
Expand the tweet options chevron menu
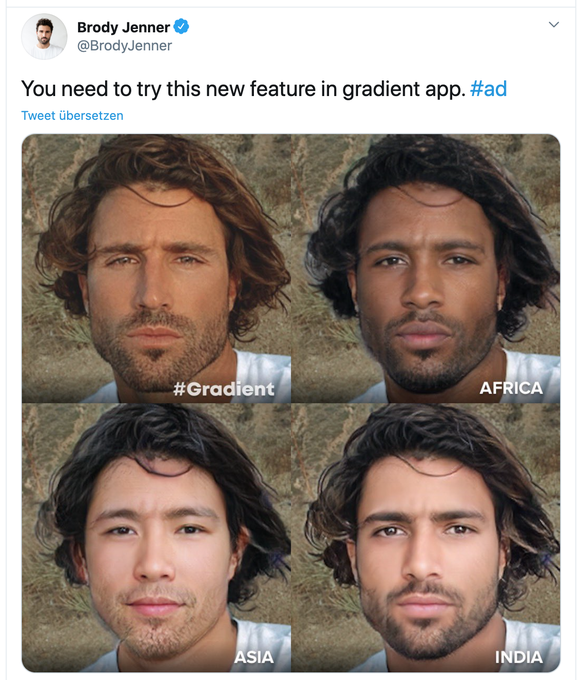[x=554, y=24]
